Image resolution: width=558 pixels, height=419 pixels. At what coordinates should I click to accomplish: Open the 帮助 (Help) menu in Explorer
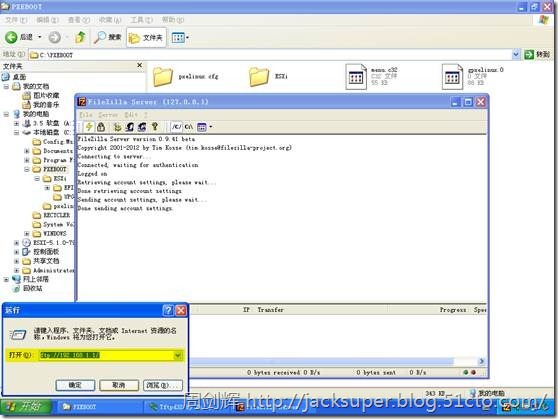(x=173, y=20)
